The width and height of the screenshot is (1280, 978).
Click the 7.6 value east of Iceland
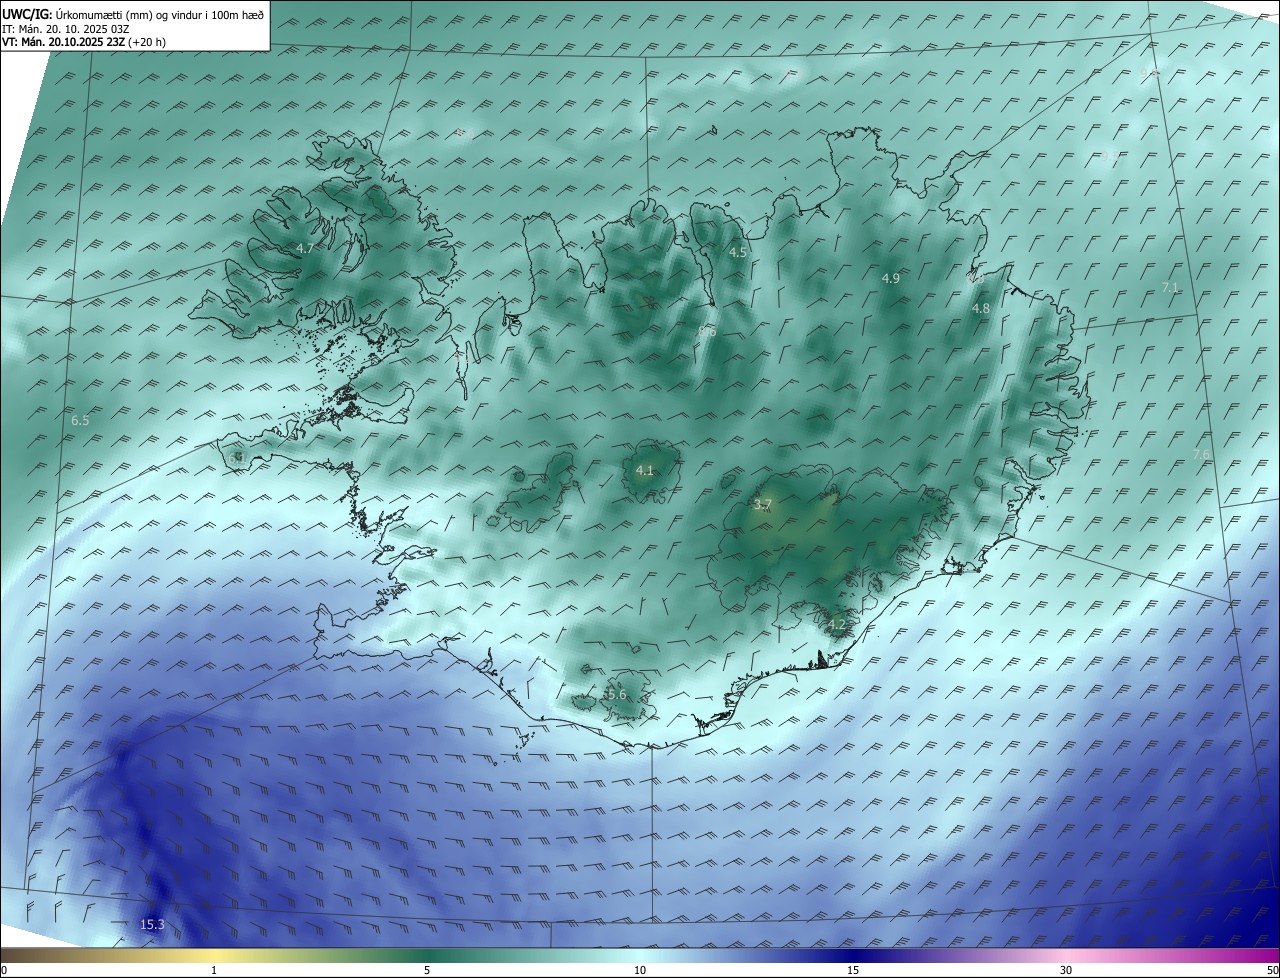(1202, 455)
